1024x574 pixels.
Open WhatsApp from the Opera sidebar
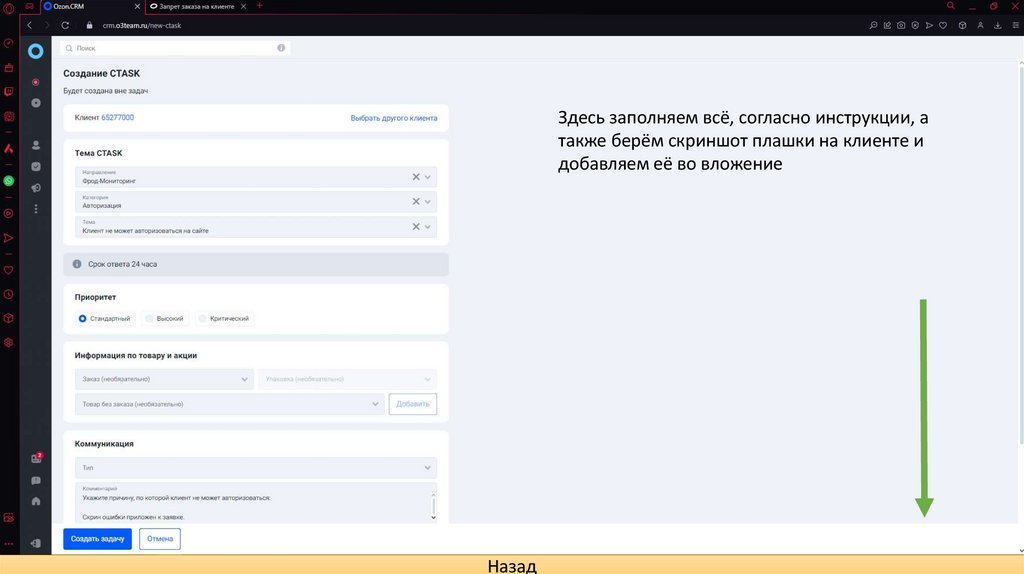8,181
